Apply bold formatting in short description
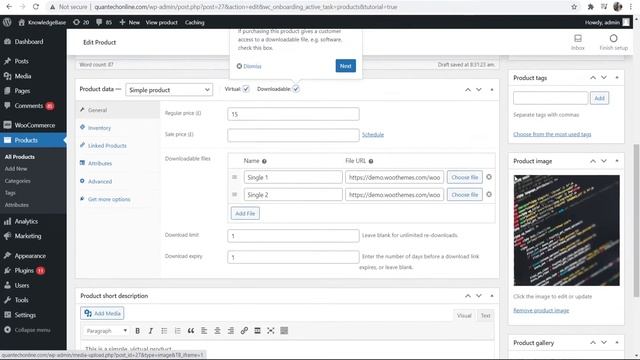The height and width of the screenshot is (360, 640). (x=138, y=331)
